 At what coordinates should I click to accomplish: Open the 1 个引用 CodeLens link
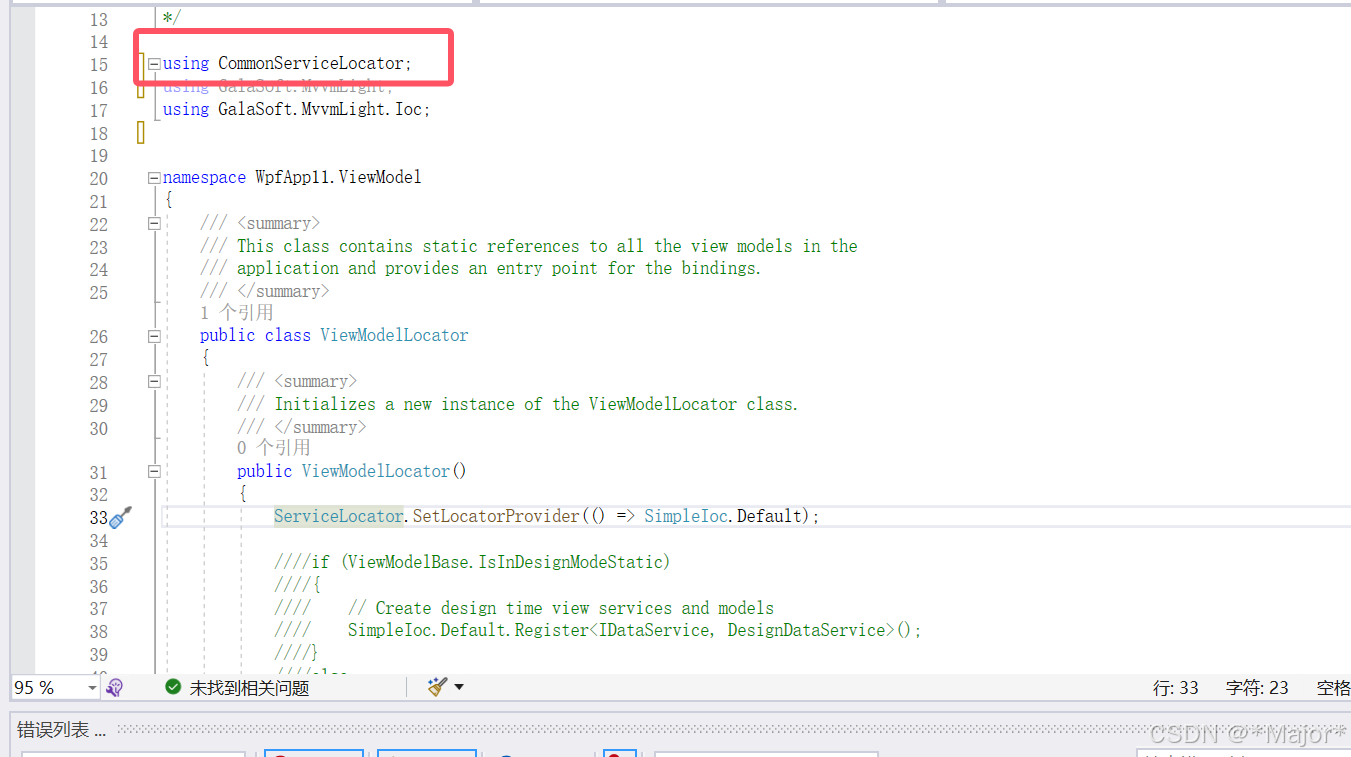(x=237, y=312)
